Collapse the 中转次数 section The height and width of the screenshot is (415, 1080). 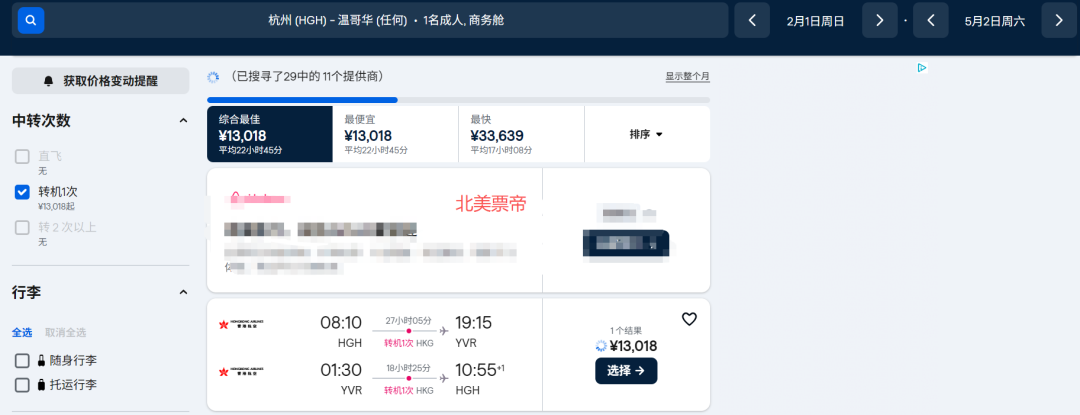click(183, 121)
